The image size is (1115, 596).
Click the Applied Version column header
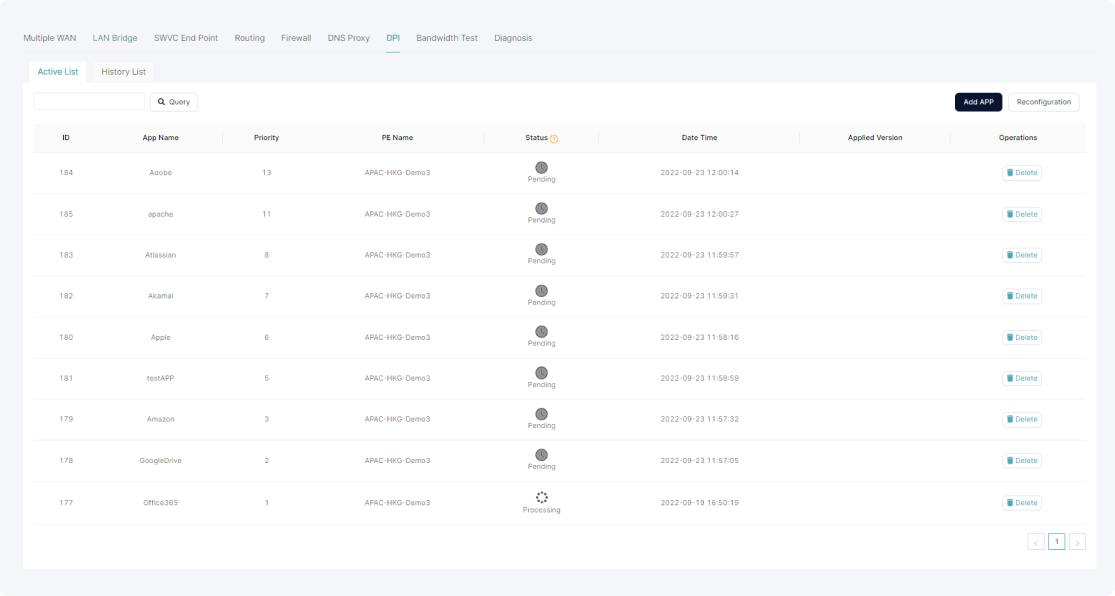875,138
